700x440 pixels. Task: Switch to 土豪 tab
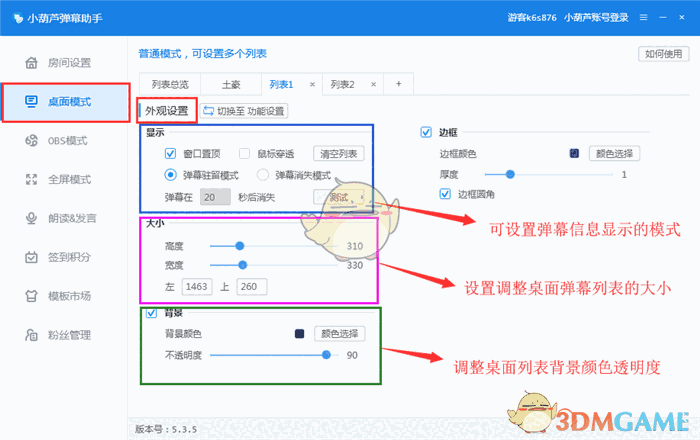231,84
